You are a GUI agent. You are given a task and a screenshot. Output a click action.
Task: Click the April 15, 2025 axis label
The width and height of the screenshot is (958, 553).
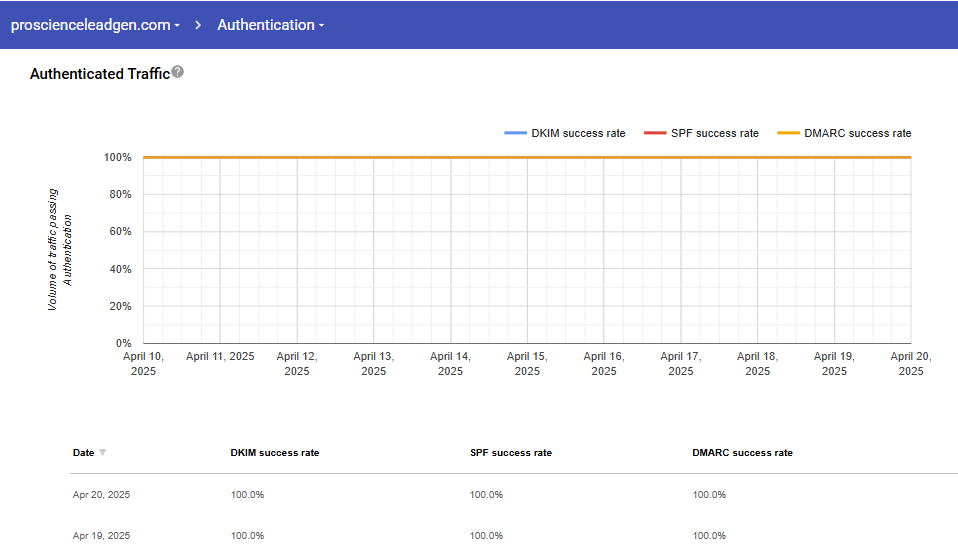[x=527, y=363]
